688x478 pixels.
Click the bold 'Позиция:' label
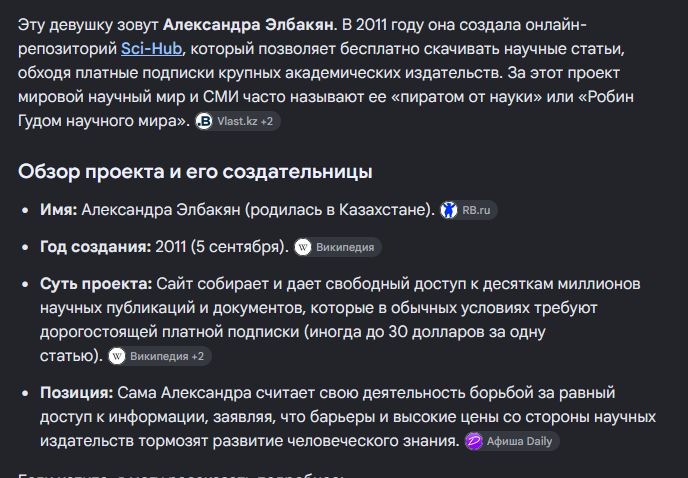(x=76, y=392)
